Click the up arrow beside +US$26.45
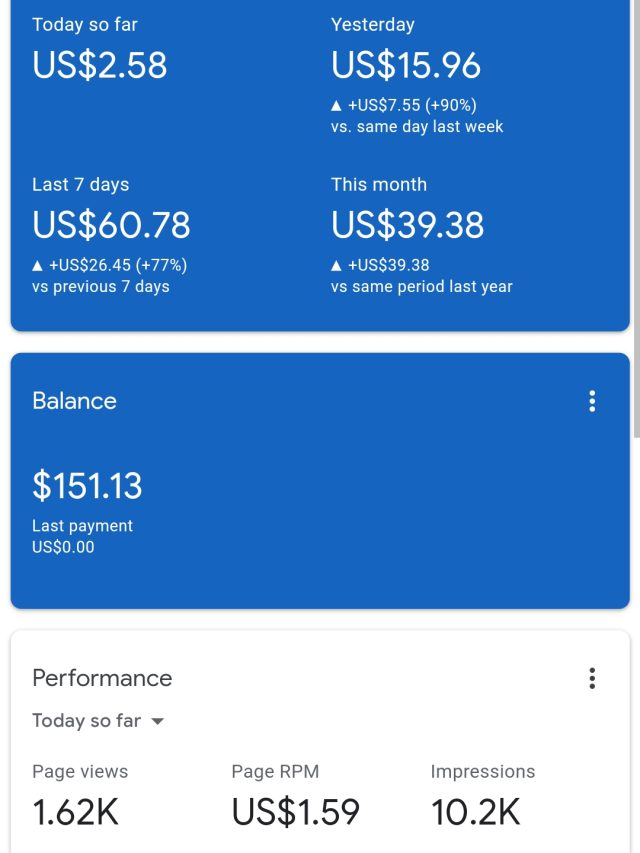This screenshot has width=640, height=853. pos(38,266)
